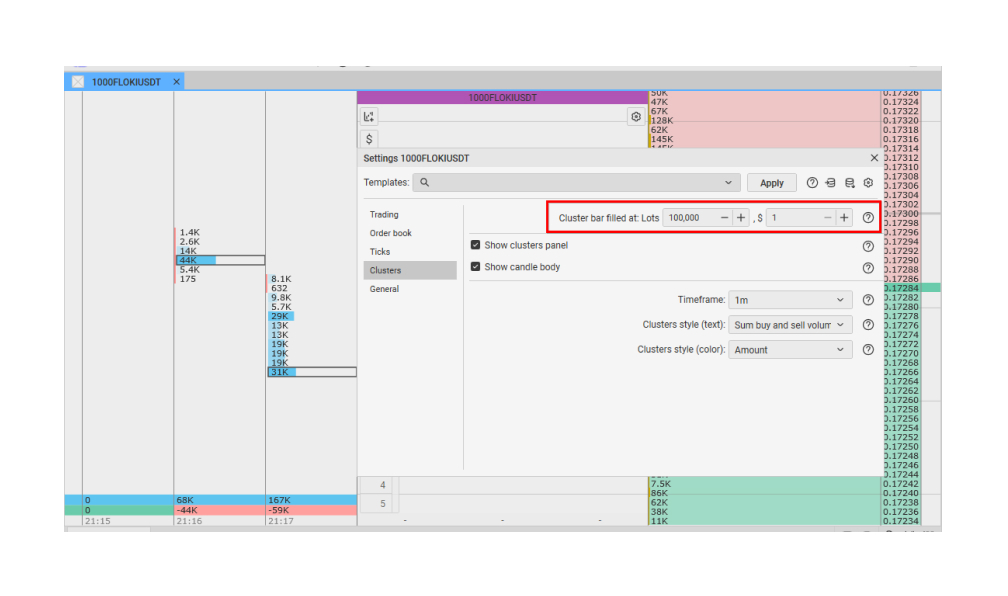The width and height of the screenshot is (1008, 596).
Task: Click the 7.5K bid order book row
Action: click(x=764, y=483)
